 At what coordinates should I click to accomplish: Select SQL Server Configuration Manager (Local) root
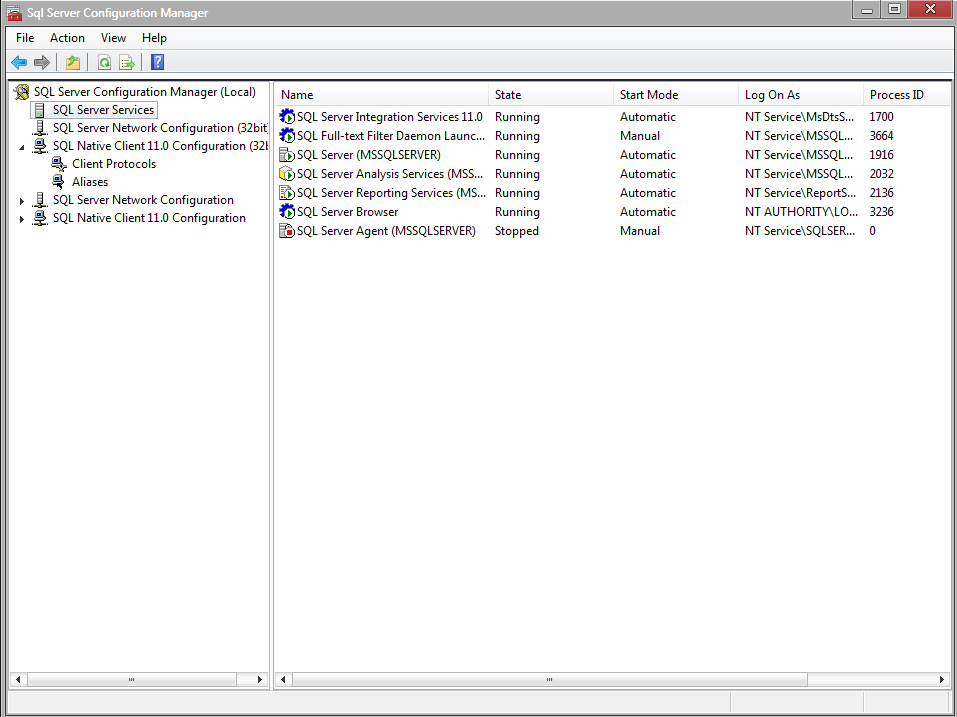click(x=145, y=92)
